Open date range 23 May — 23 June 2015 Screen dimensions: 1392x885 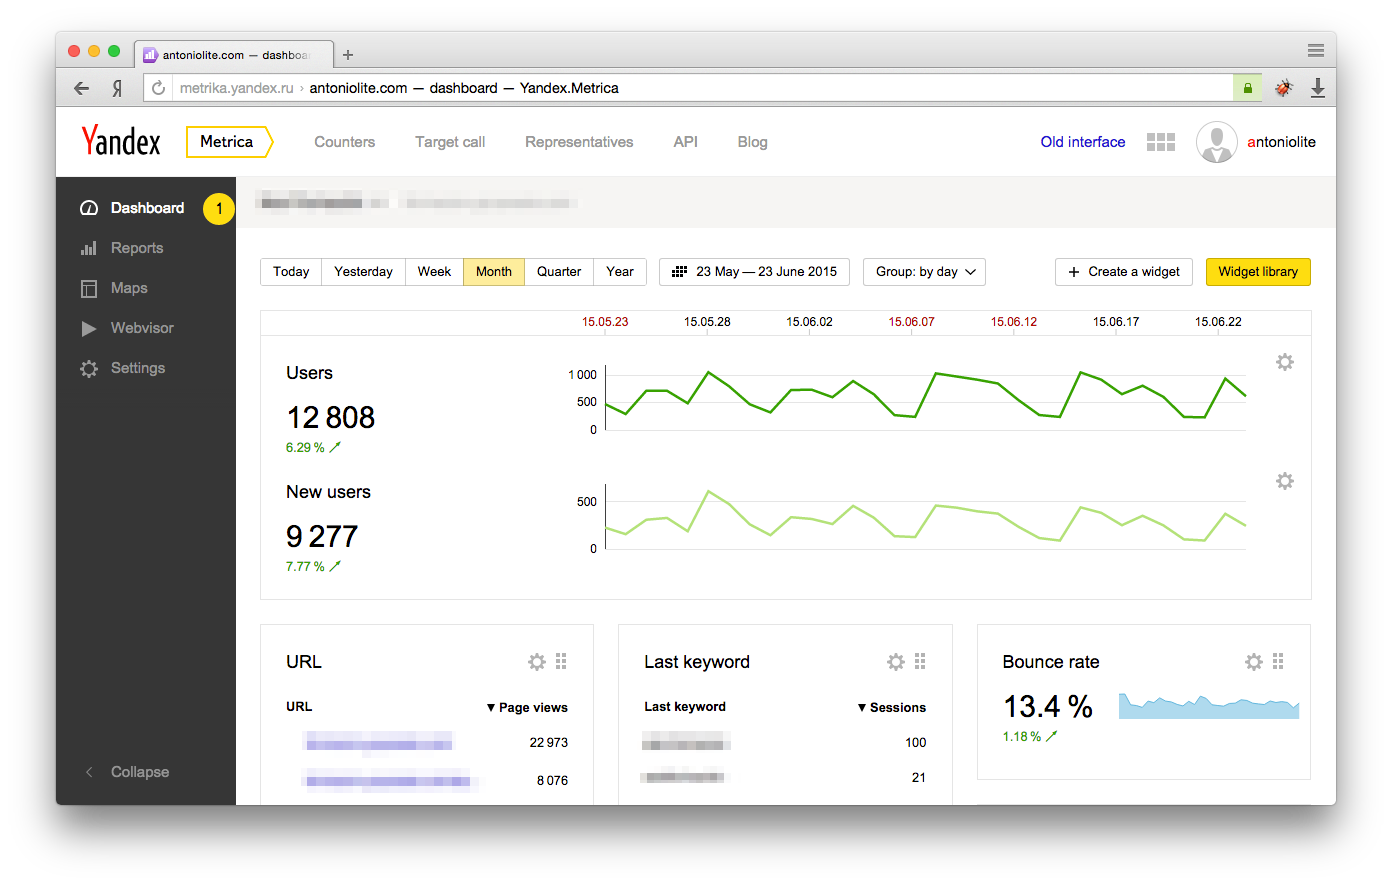755,272
